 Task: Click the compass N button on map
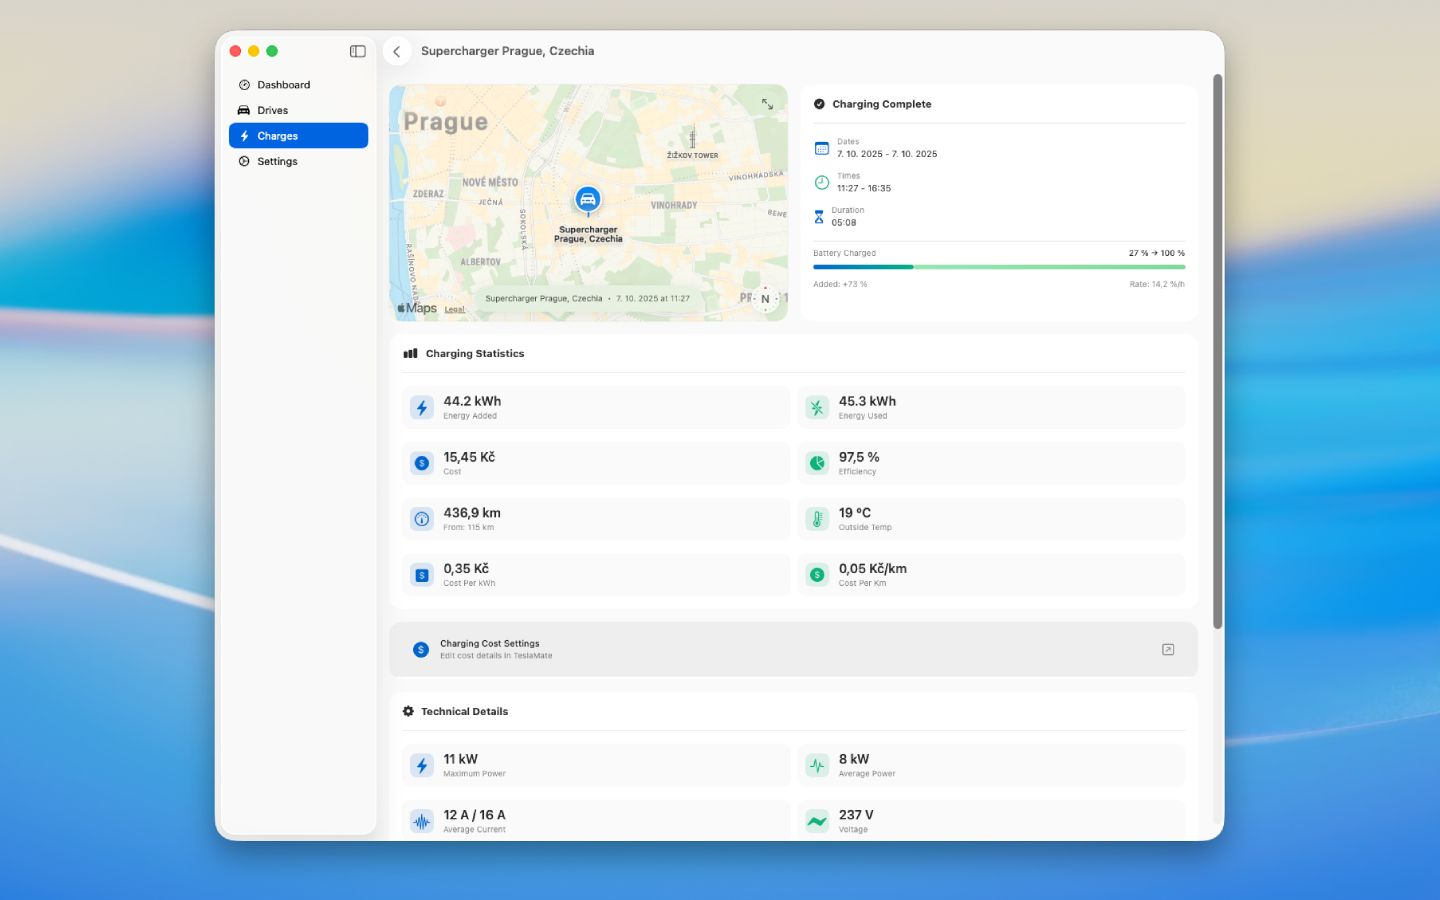[765, 298]
